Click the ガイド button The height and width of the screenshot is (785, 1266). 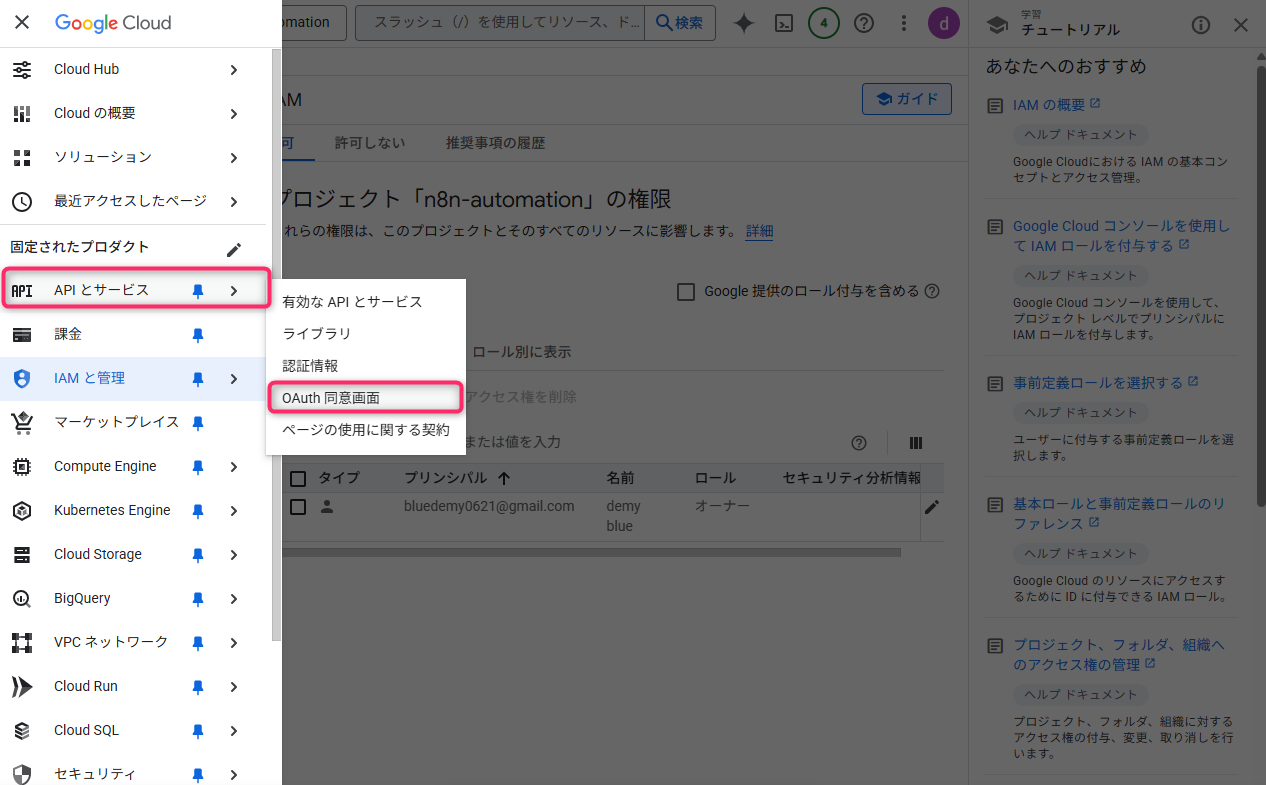907,99
